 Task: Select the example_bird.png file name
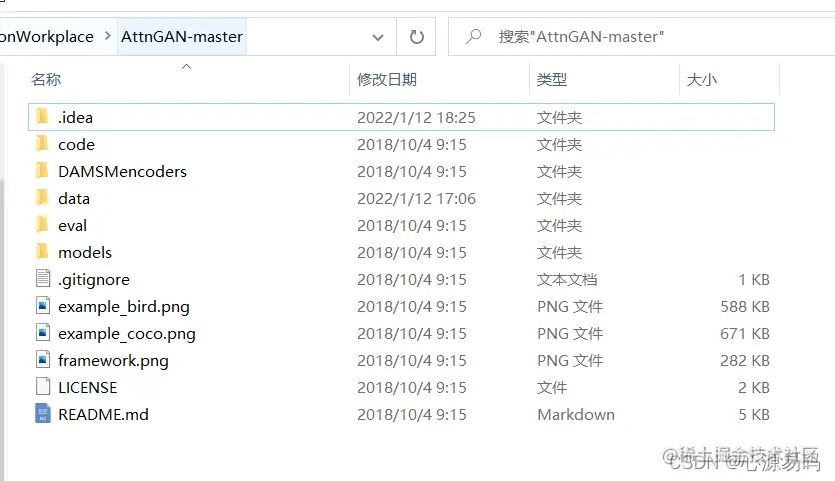pos(124,307)
